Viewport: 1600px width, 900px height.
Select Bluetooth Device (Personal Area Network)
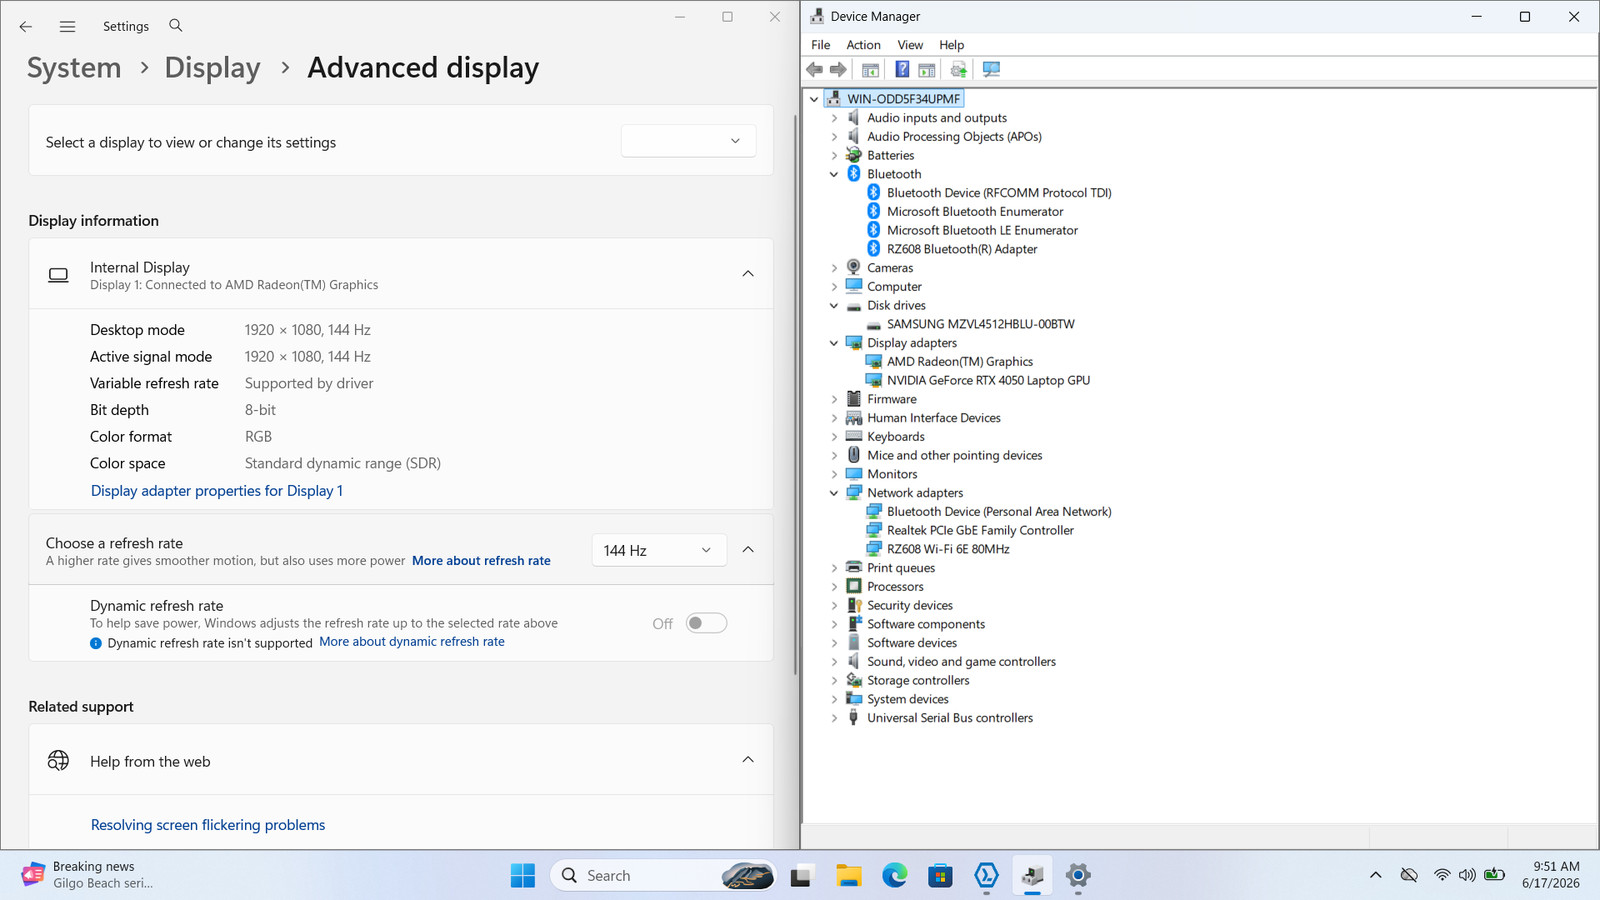point(999,512)
